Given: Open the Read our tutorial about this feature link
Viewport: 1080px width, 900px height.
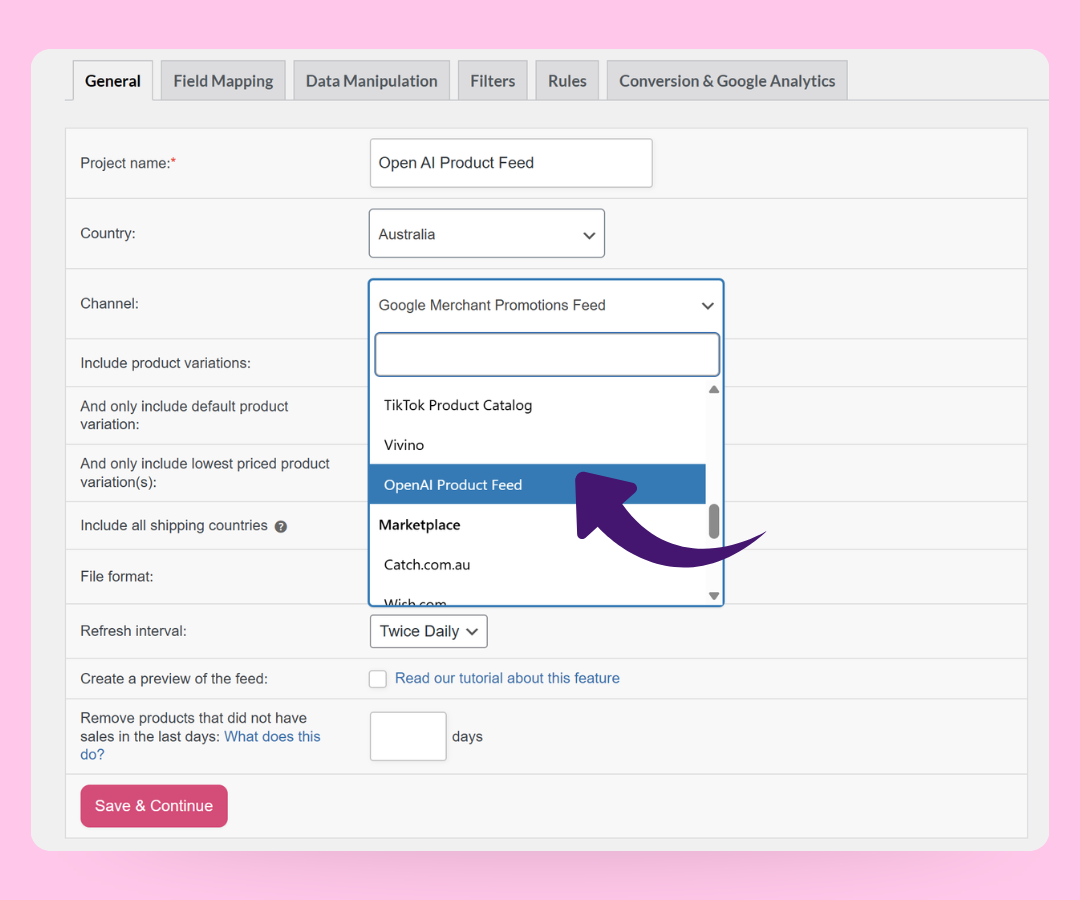Looking at the screenshot, I should 507,678.
